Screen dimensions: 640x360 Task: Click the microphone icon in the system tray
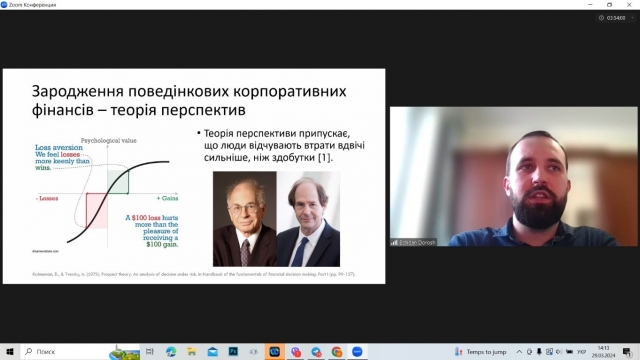click(539, 351)
